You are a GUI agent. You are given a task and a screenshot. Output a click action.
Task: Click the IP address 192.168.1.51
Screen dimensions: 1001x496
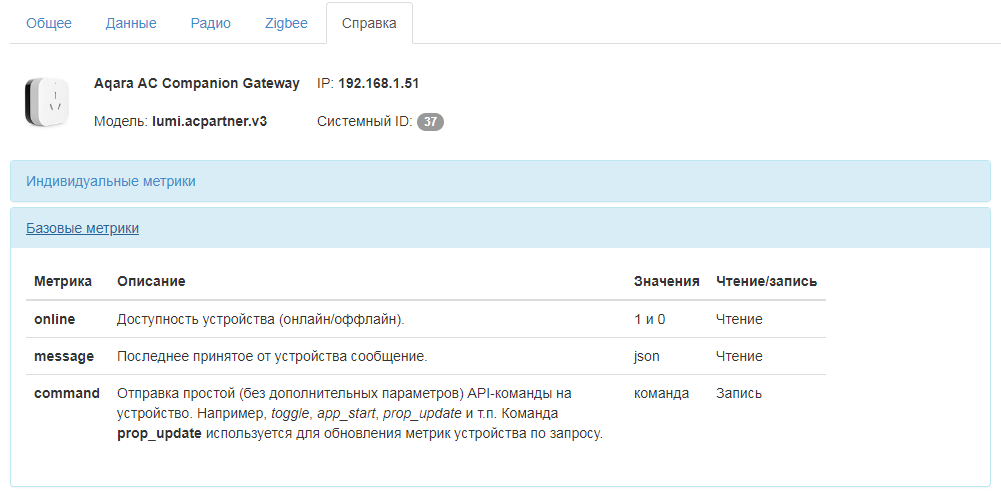pyautogui.click(x=378, y=83)
